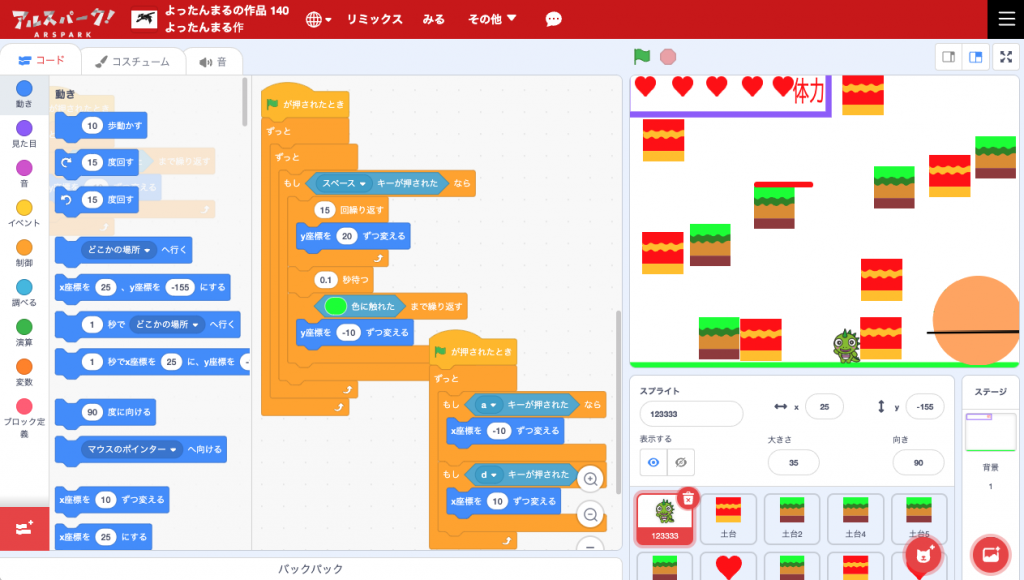Zoom in the code workspace
Image resolution: width=1024 pixels, height=580 pixels.
pyautogui.click(x=590, y=479)
